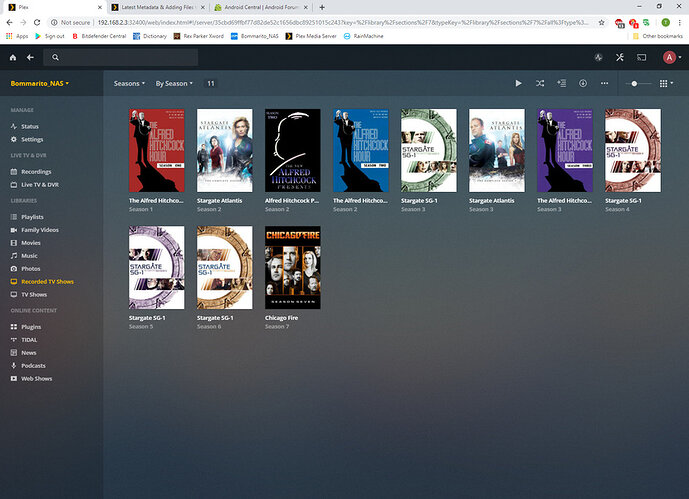Image resolution: width=689 pixels, height=499 pixels.
Task: Open Stargate SG-1 Season 5 poster
Action: [x=156, y=268]
